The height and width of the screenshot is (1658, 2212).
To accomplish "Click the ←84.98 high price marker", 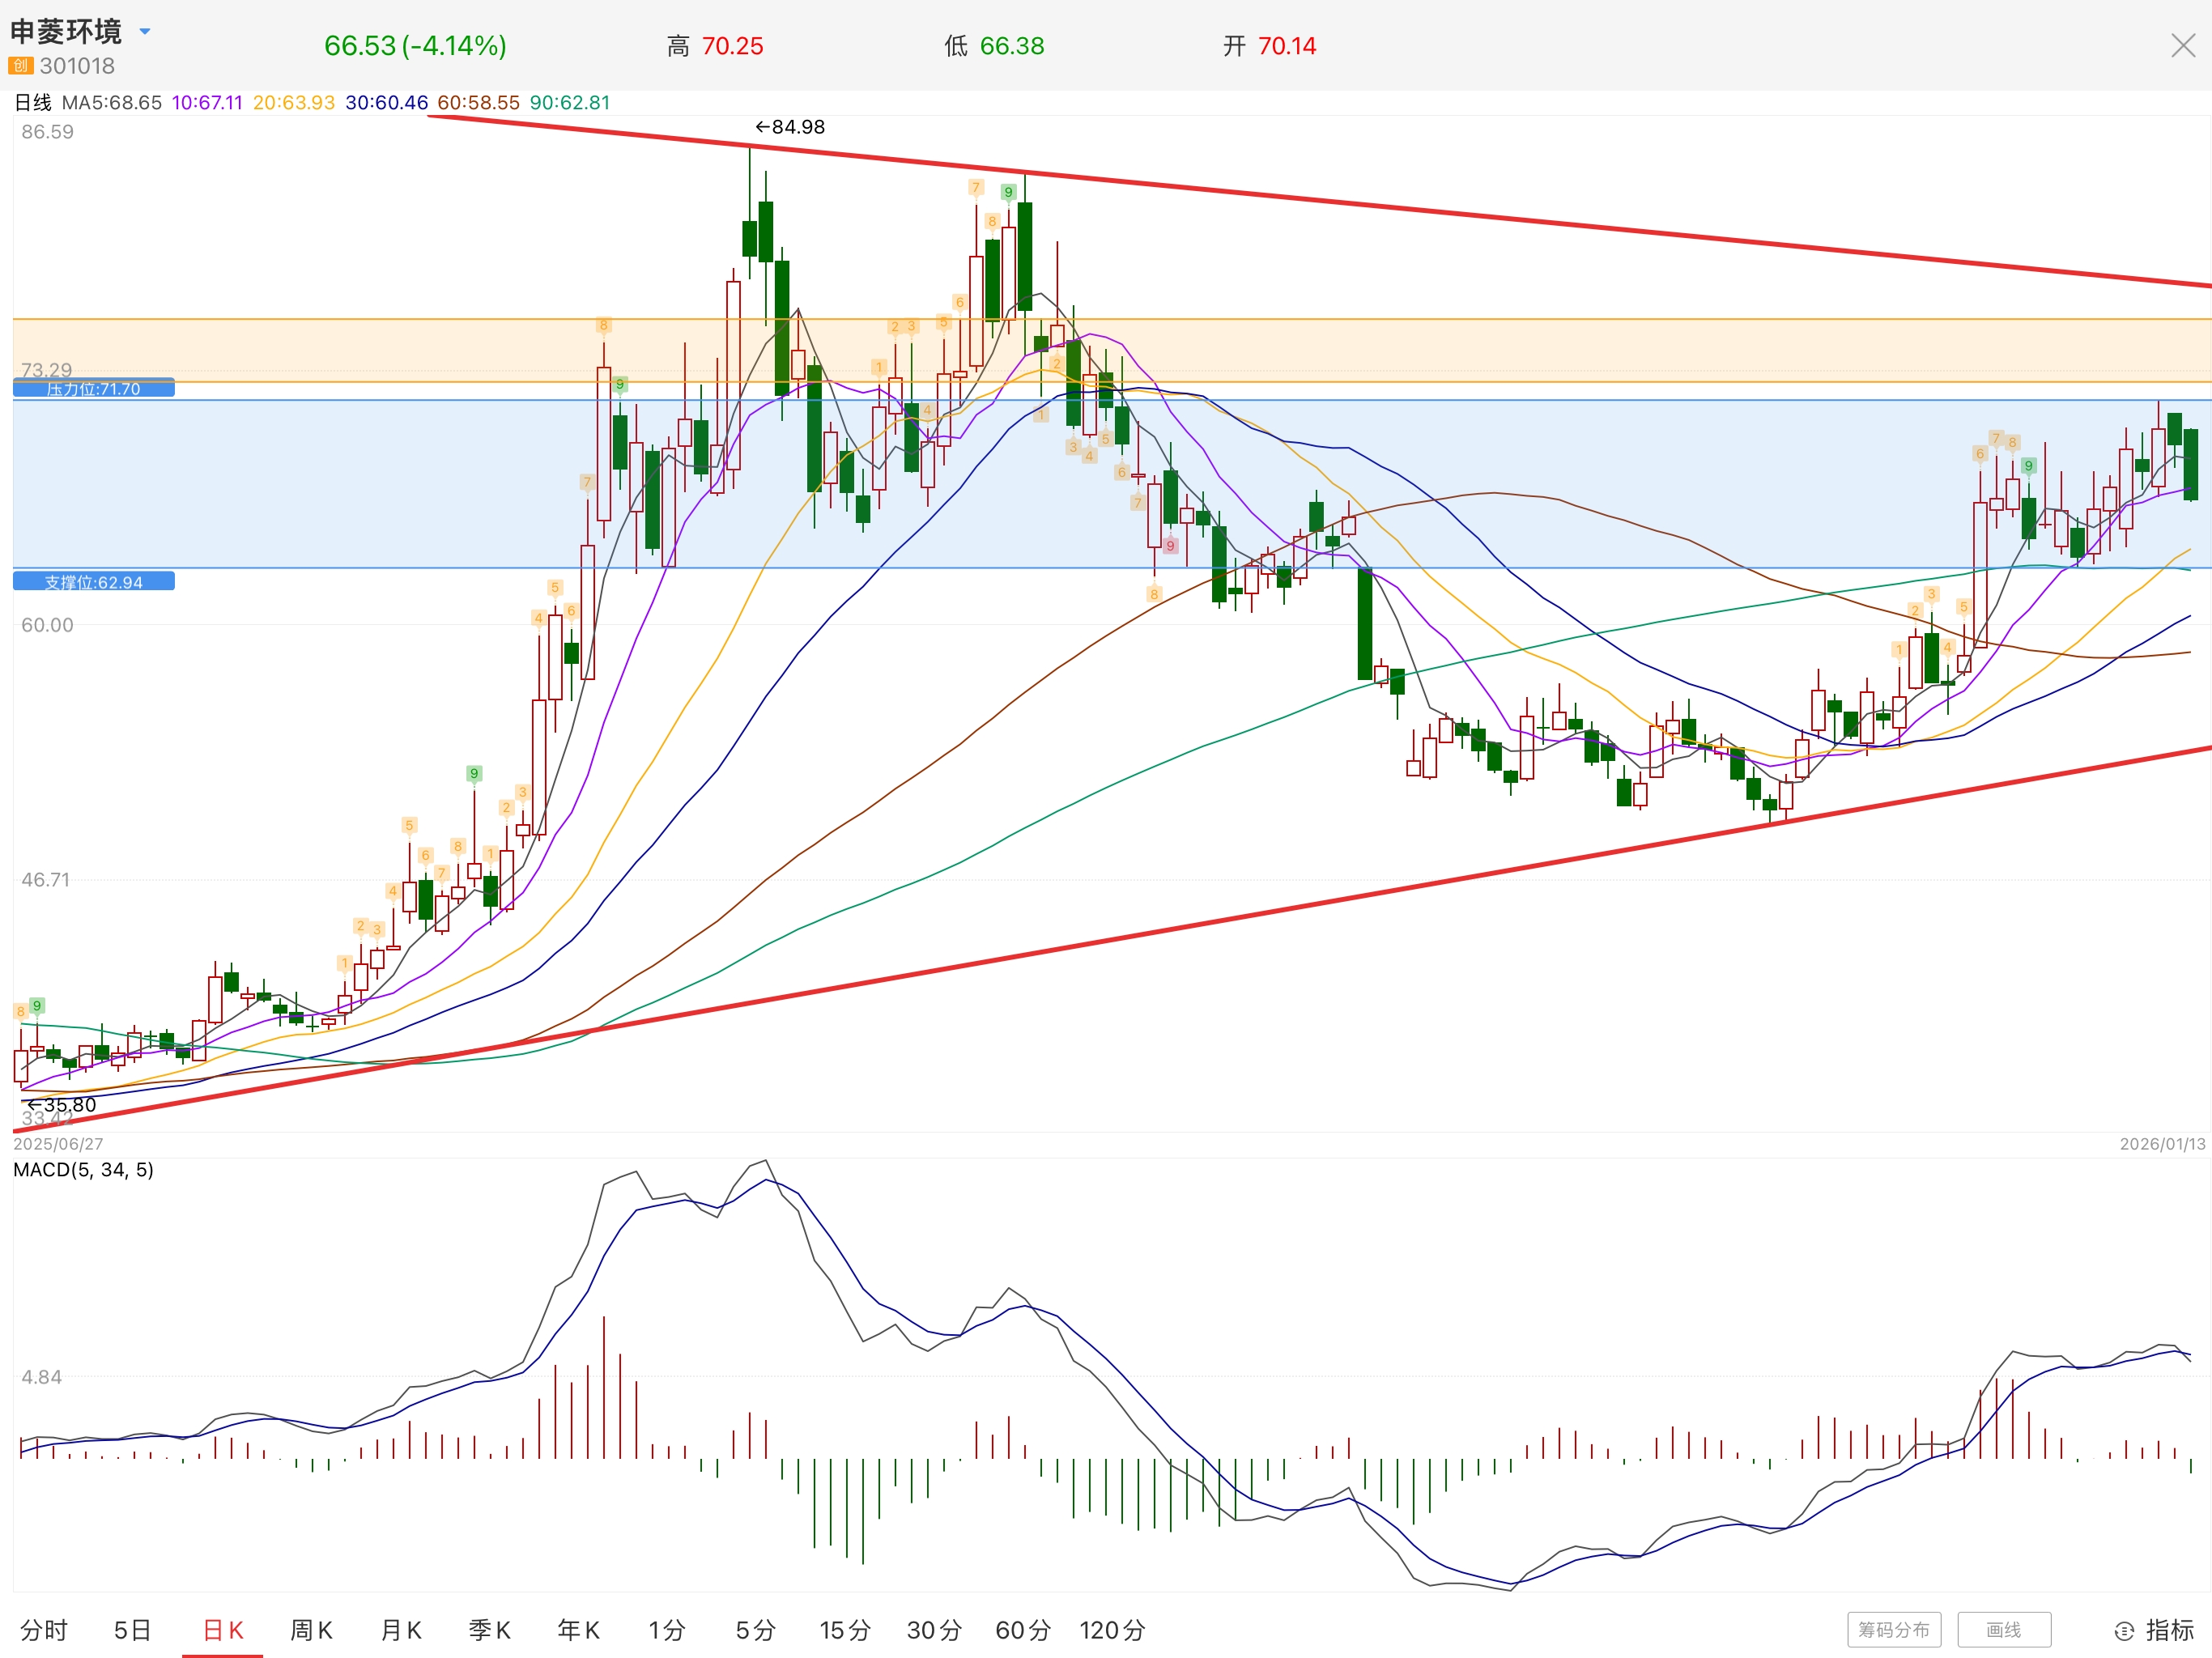I will [x=790, y=127].
